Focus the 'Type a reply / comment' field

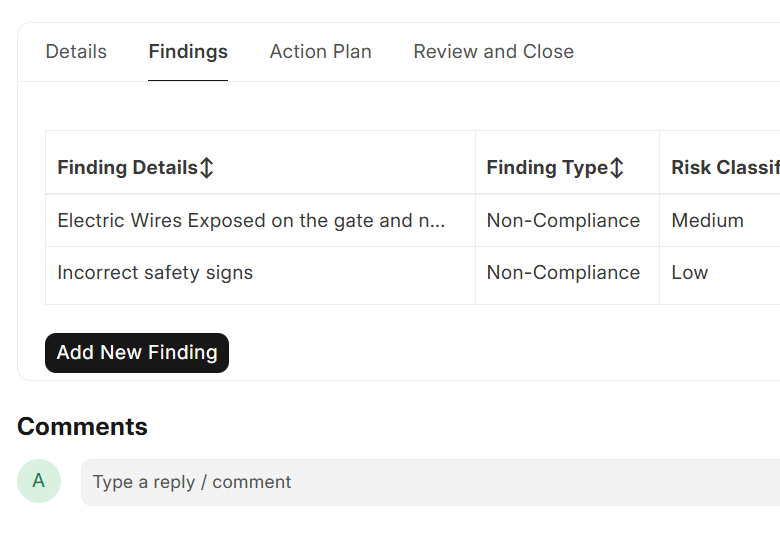point(430,482)
